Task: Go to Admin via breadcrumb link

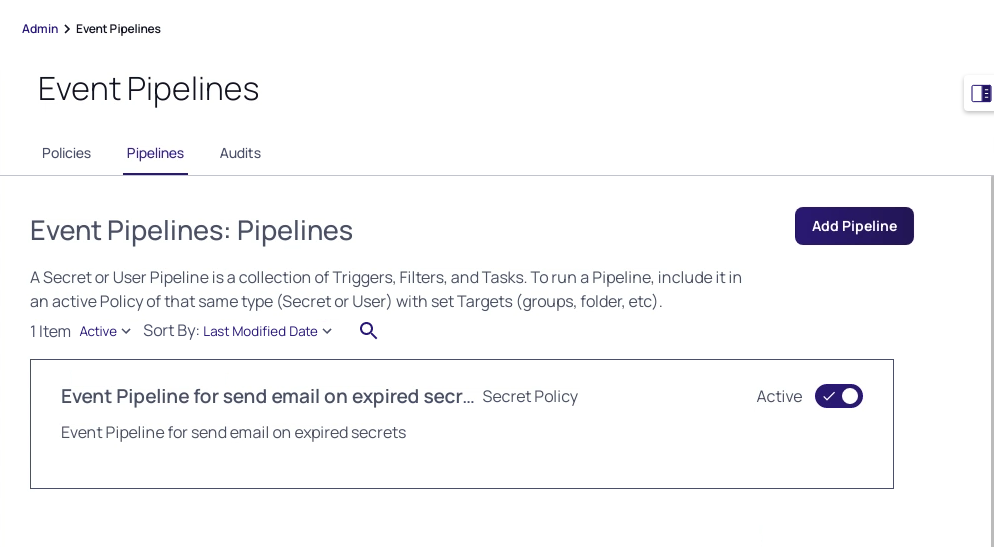Action: 40,29
